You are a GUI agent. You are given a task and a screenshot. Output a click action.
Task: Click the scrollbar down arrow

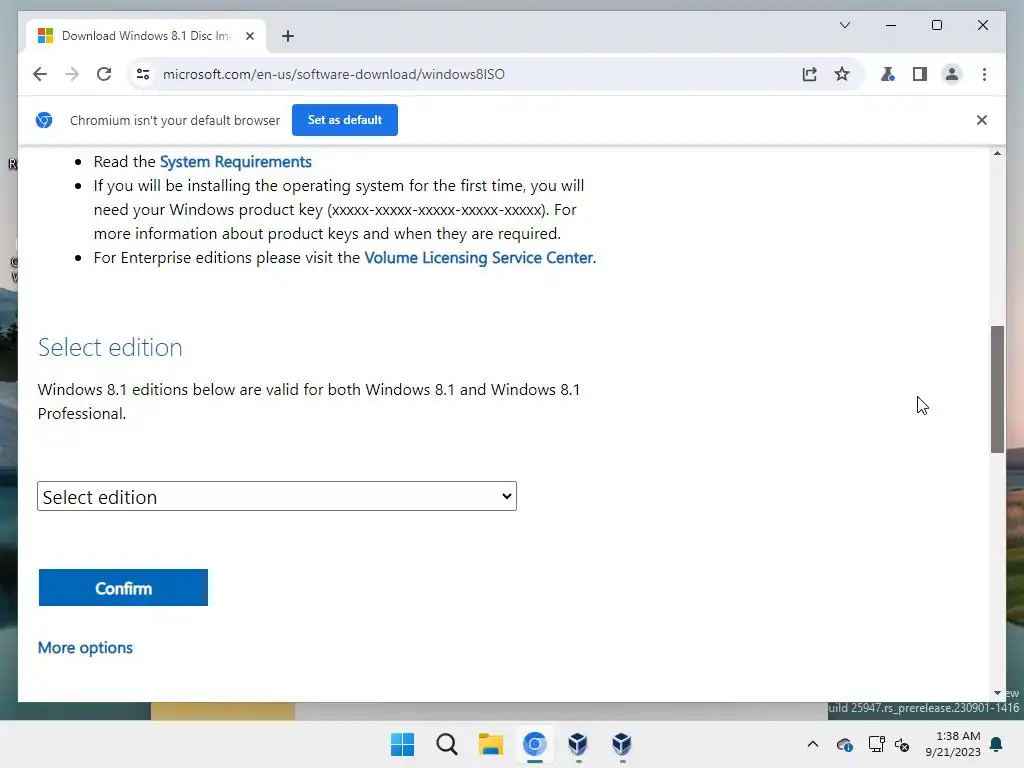[997, 693]
